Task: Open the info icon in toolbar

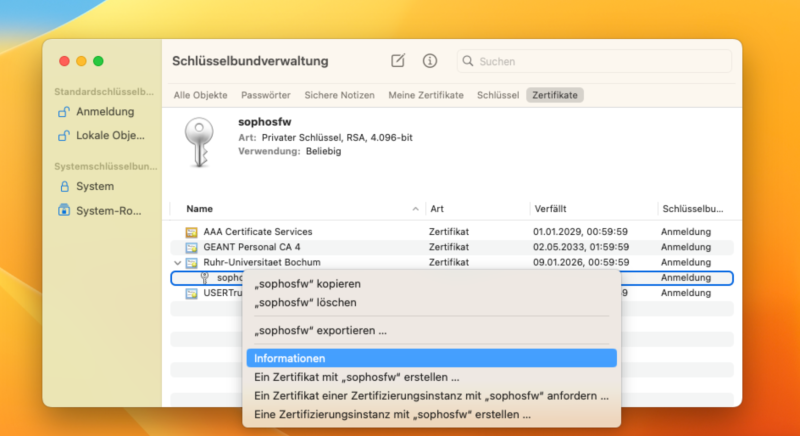Action: click(x=430, y=61)
